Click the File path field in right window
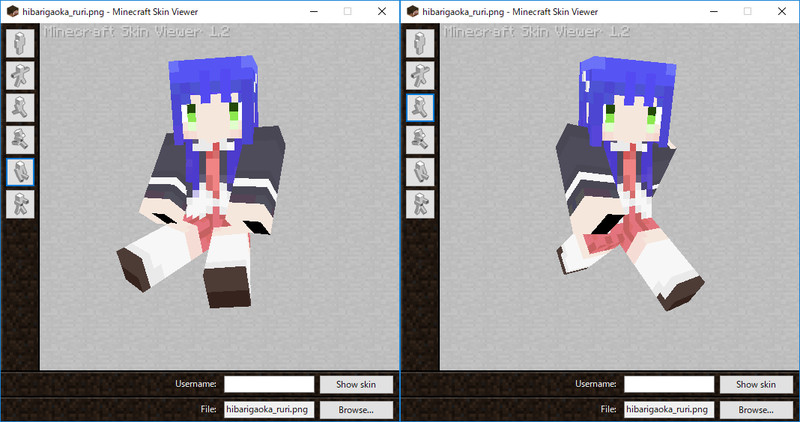Screen dimensions: 800x422 [668, 409]
